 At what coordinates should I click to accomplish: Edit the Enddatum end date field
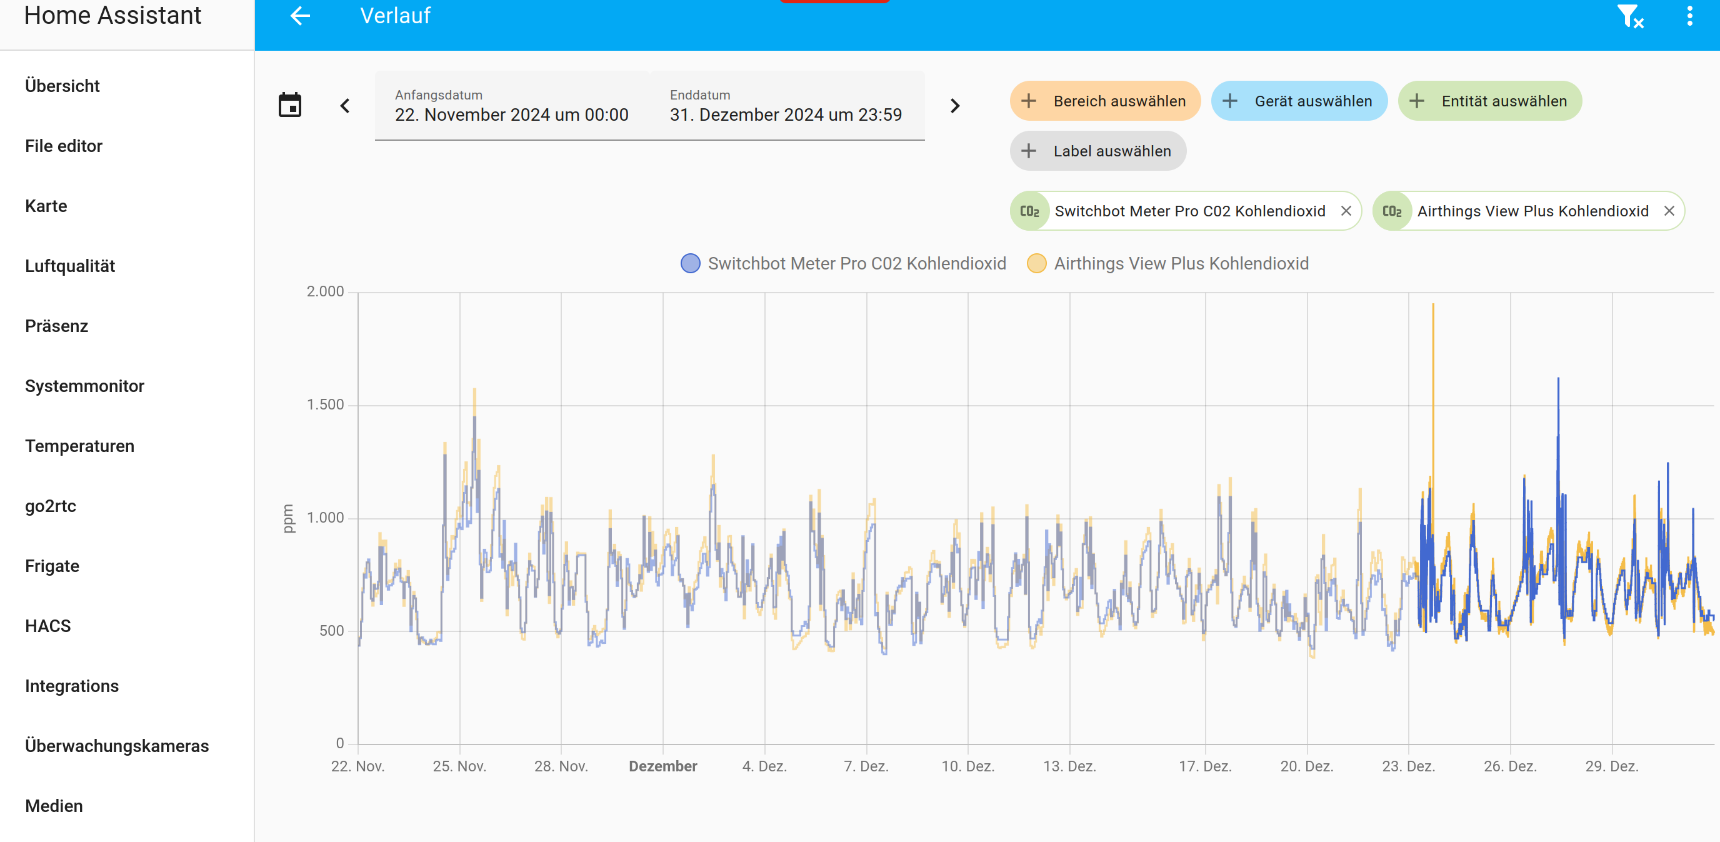point(787,105)
